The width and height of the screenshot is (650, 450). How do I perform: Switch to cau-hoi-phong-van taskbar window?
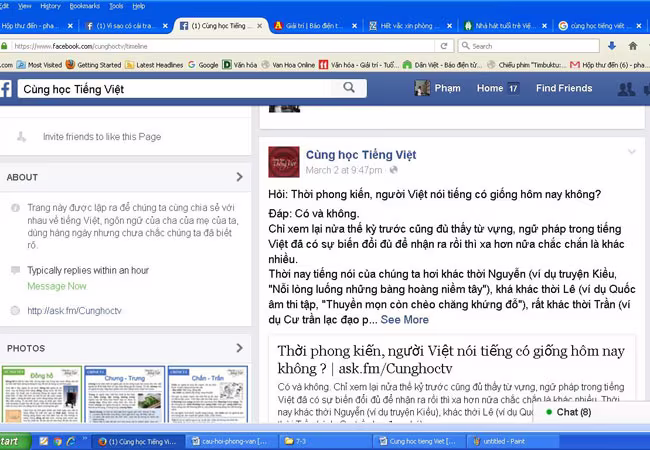coord(231,441)
